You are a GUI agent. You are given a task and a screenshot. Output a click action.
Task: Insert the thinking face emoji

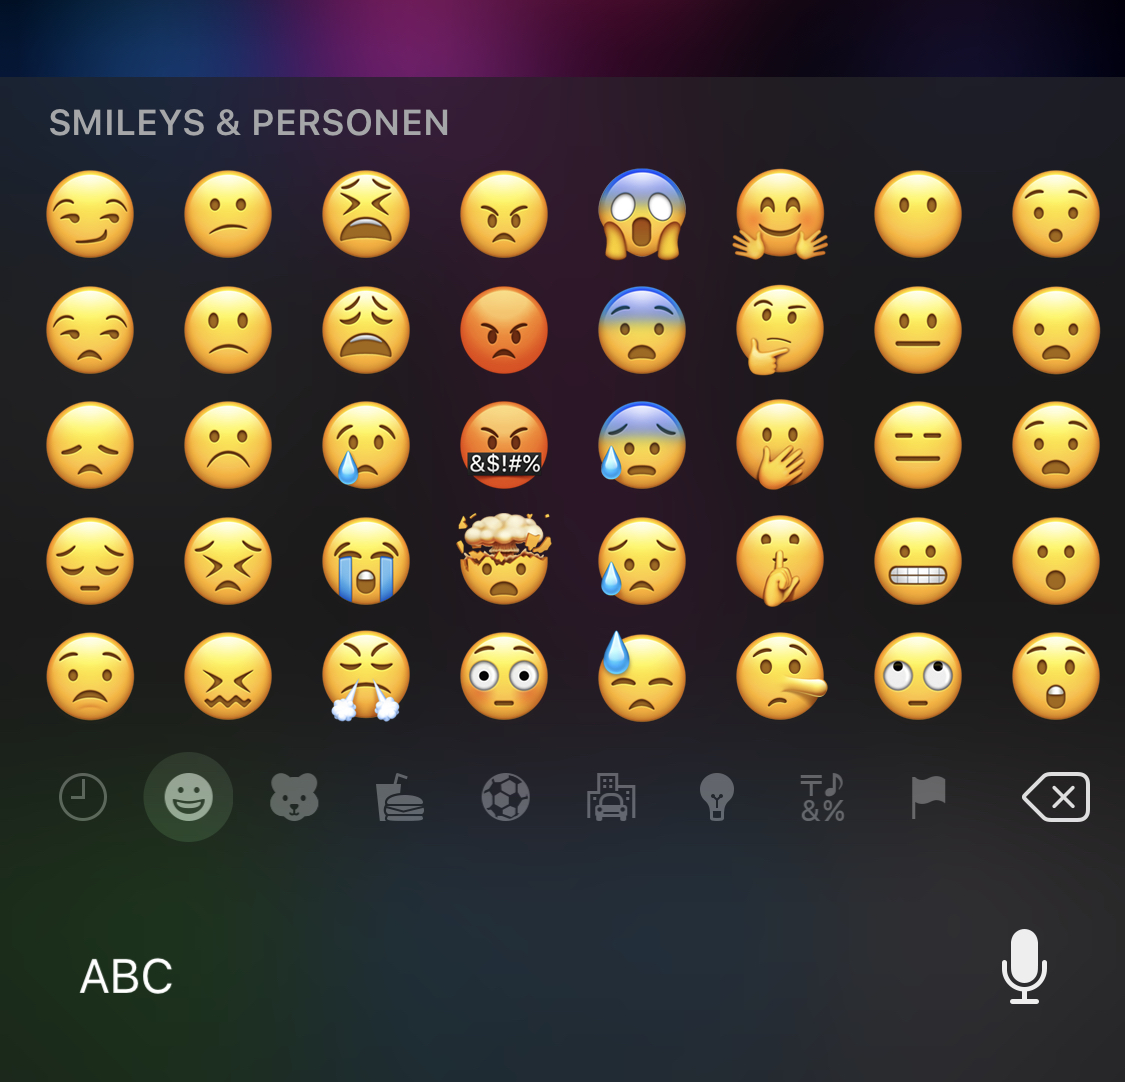[x=779, y=330]
